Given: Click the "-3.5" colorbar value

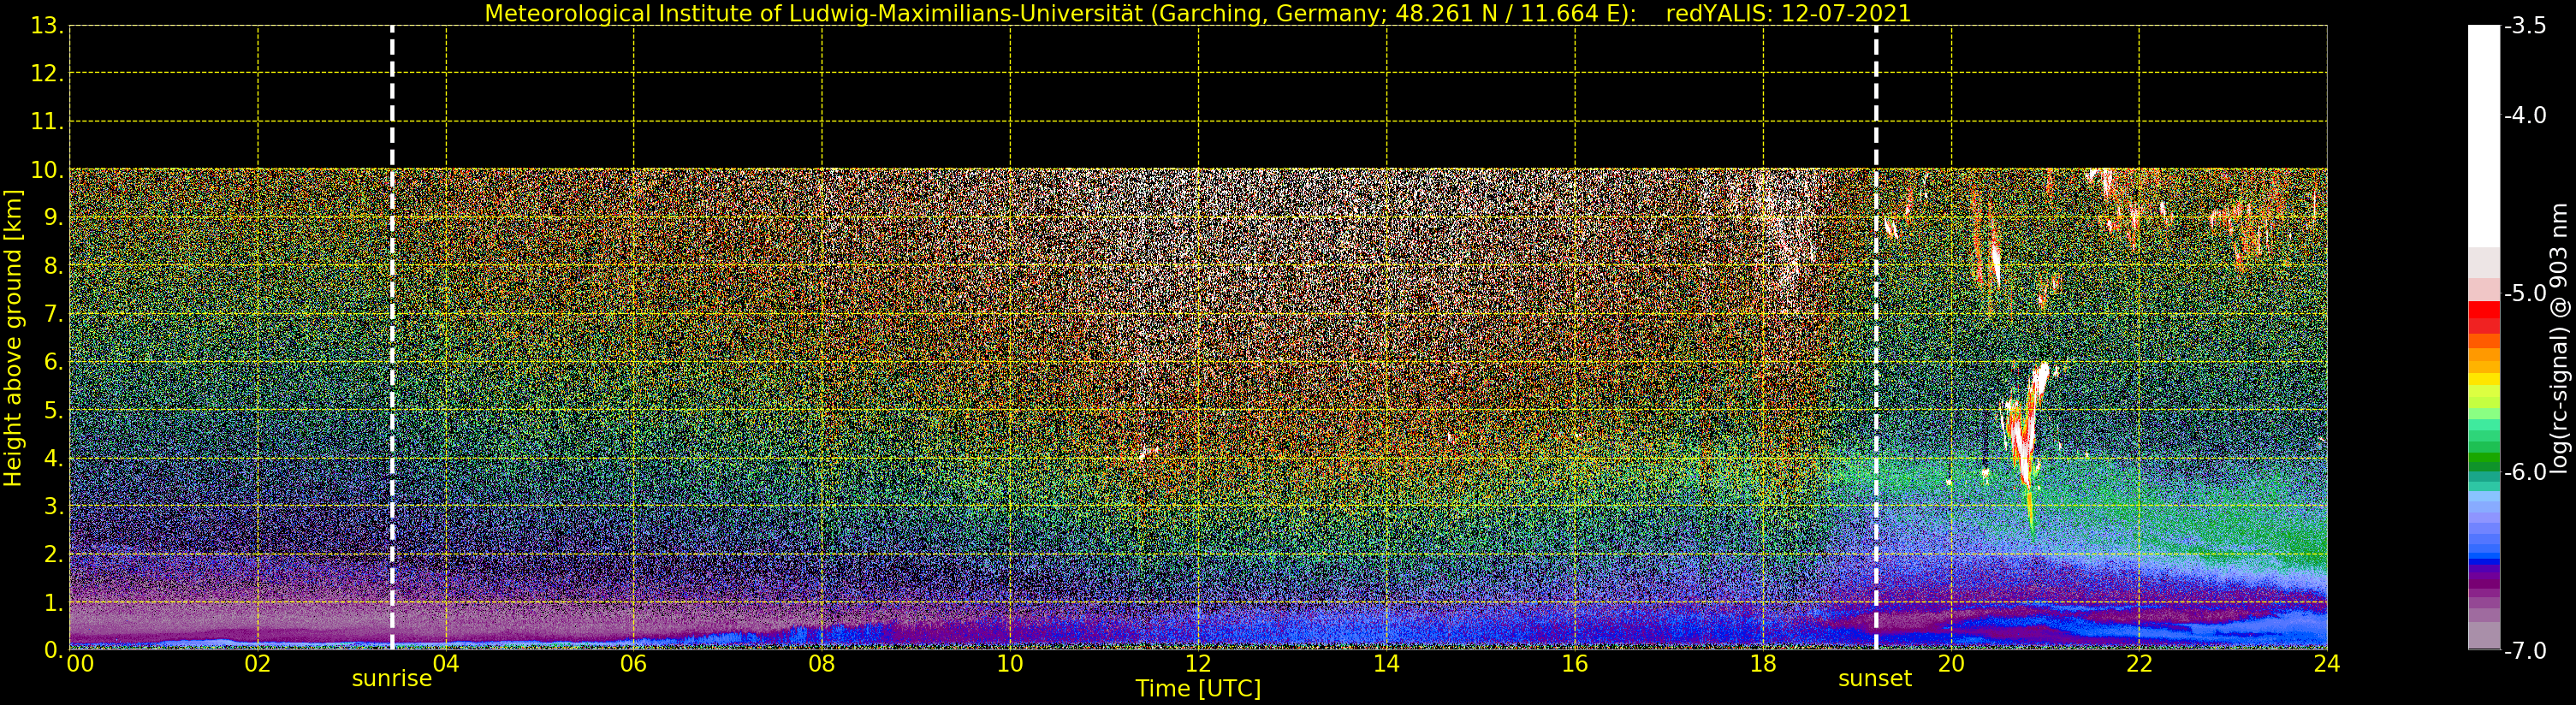Looking at the screenshot, I should pos(2525,26).
